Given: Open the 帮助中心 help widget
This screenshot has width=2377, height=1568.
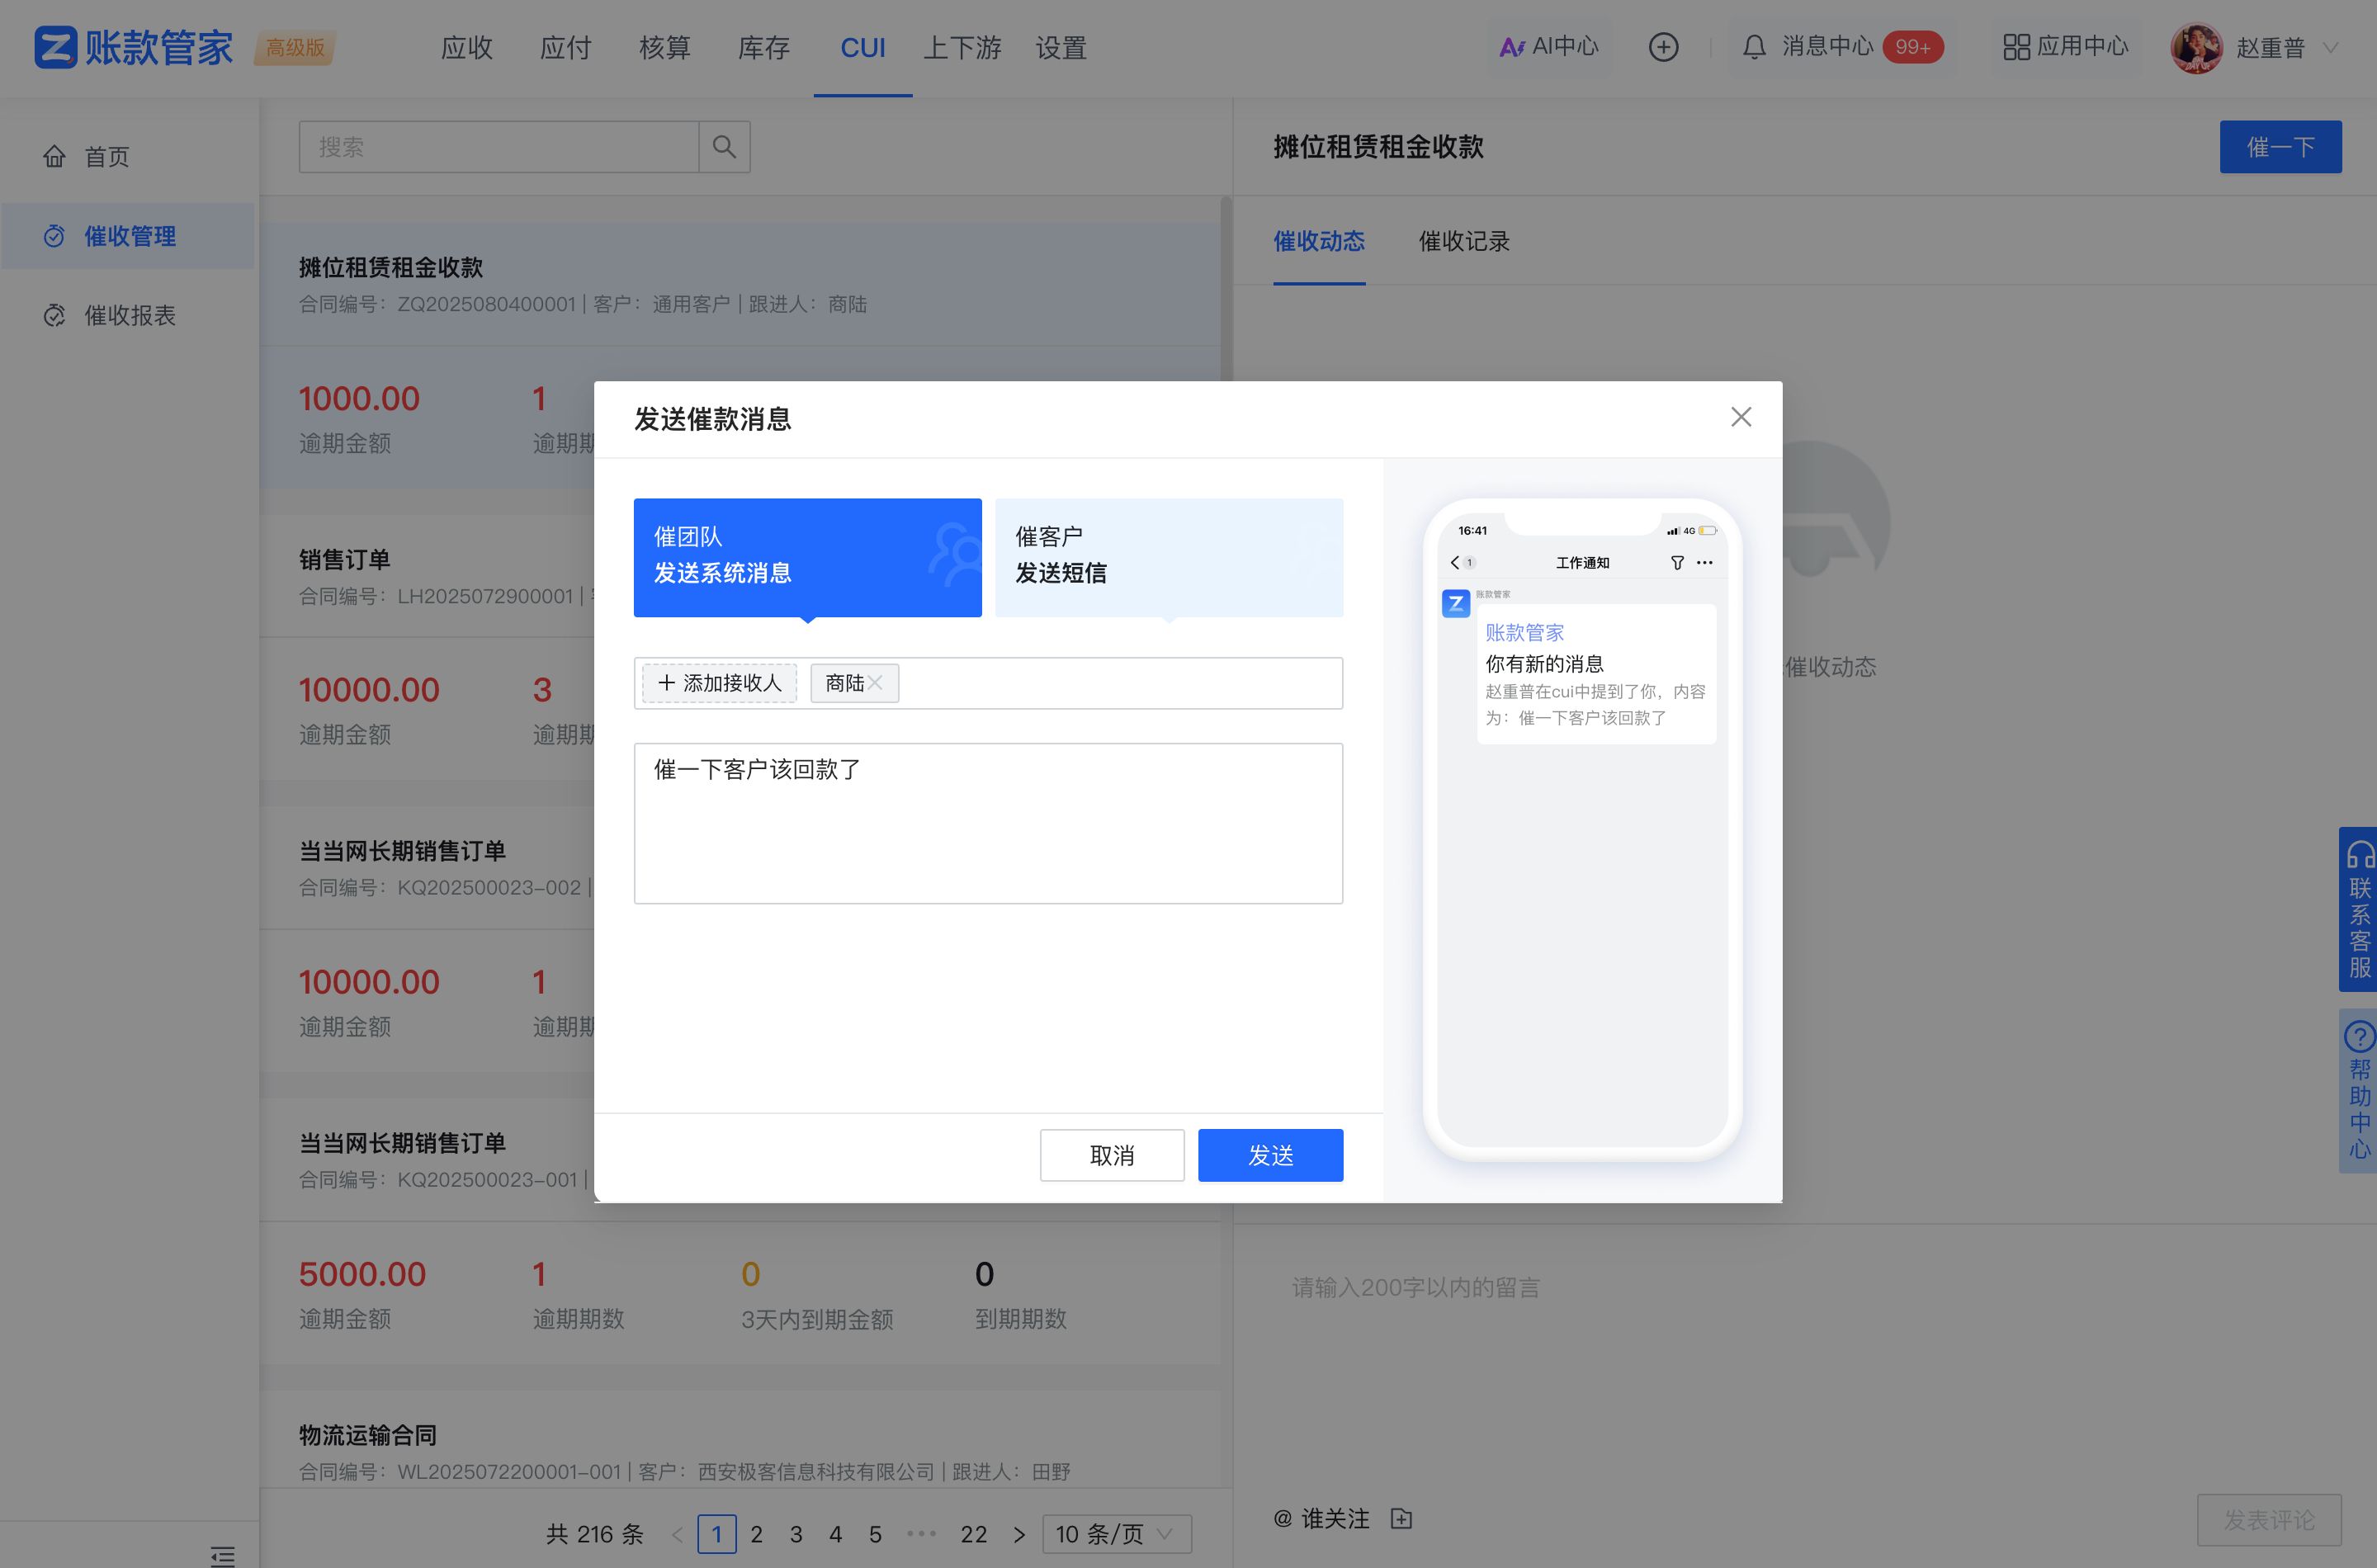Looking at the screenshot, I should (x=2359, y=1090).
